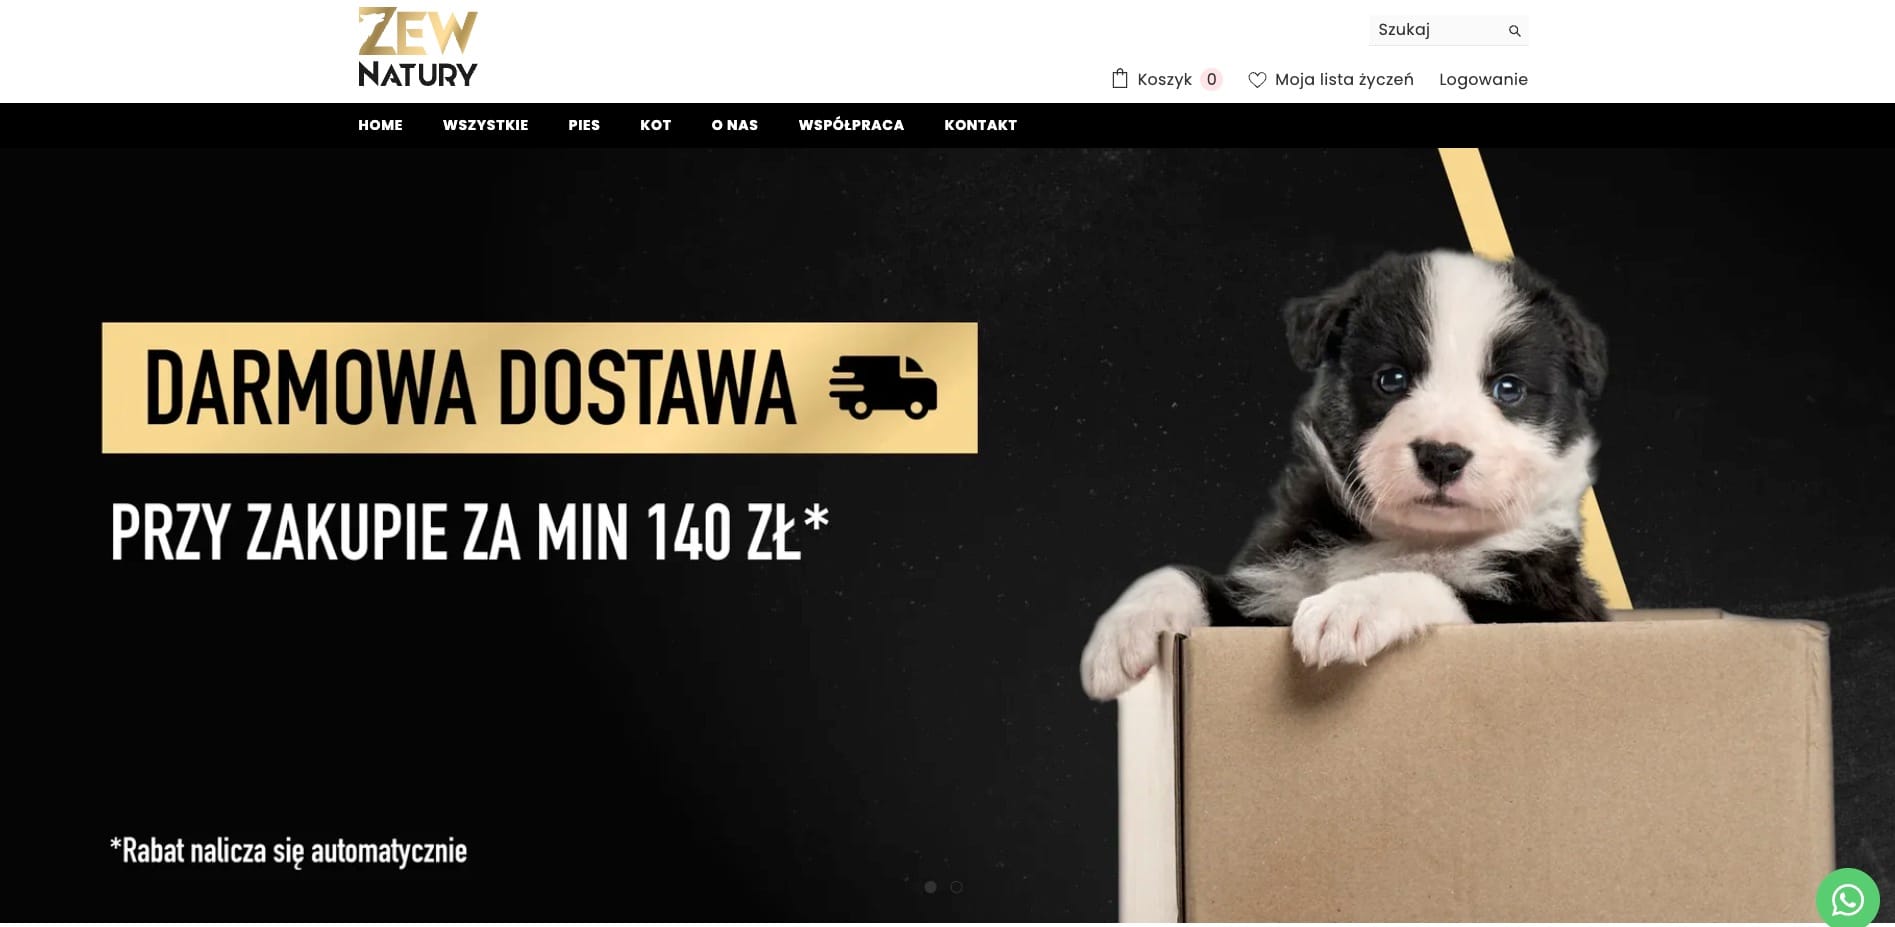Switch to the second slider dot
Screen dimensions: 1895x927
tap(956, 887)
